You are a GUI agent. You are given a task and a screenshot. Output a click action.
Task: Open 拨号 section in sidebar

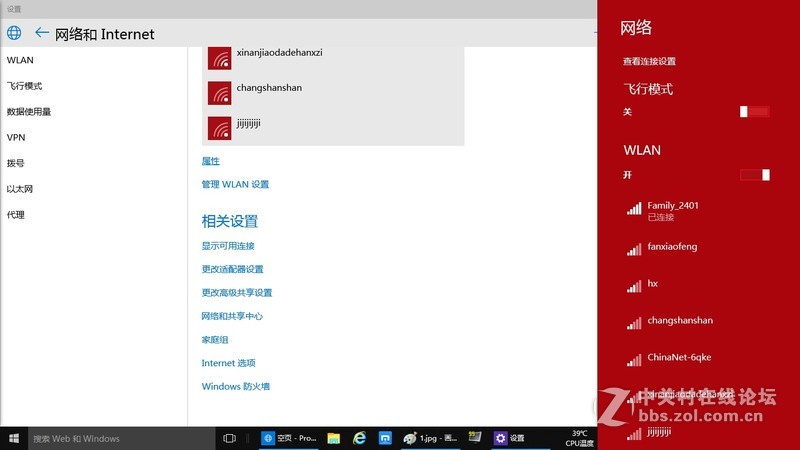(15, 163)
